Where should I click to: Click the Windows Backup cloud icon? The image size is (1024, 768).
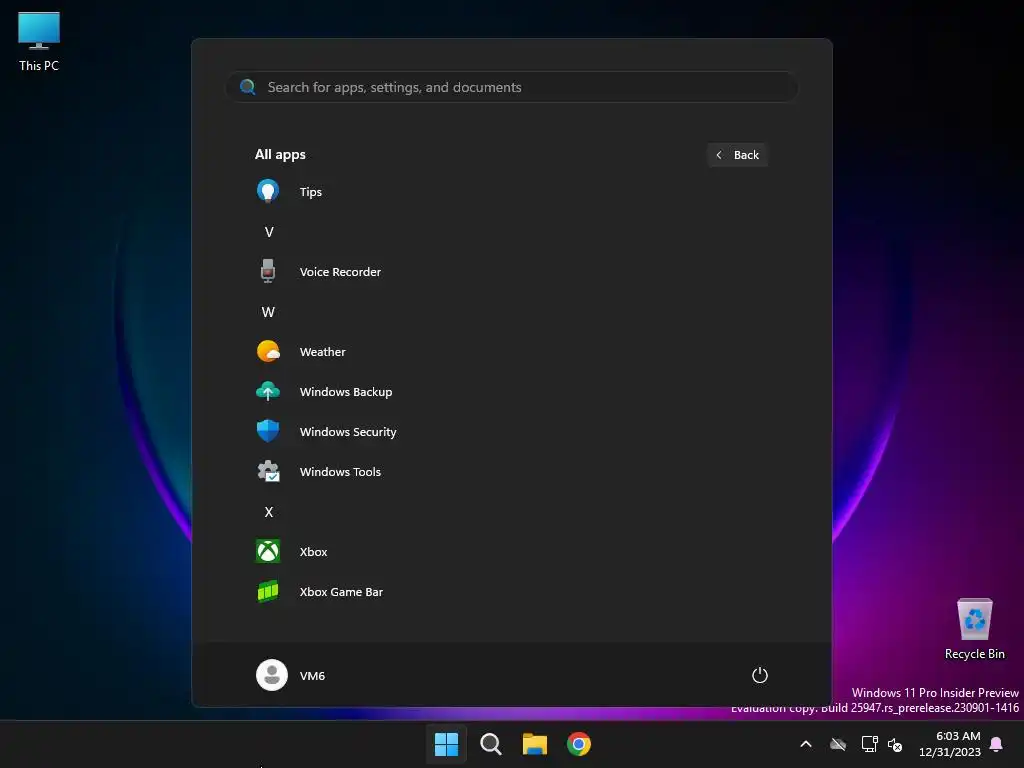[268, 391]
